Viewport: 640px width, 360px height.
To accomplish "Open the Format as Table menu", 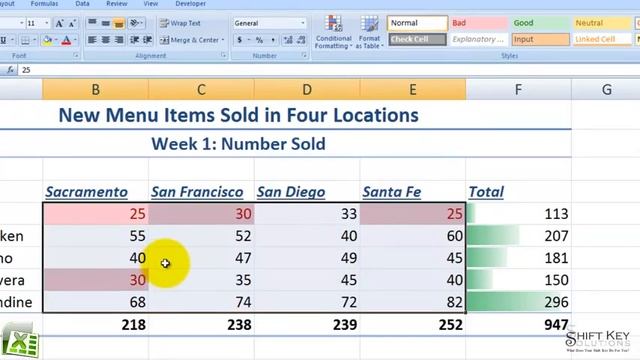I will pyautogui.click(x=369, y=32).
